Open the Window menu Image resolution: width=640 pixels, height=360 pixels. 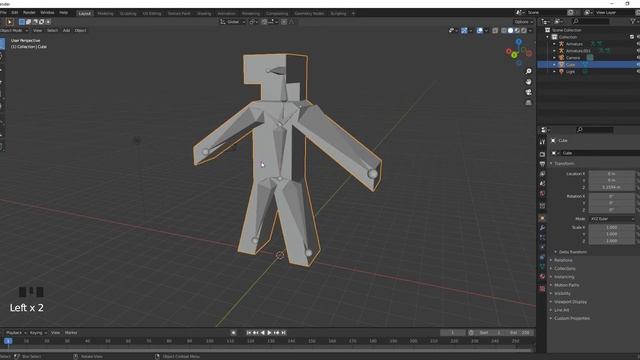coord(47,13)
